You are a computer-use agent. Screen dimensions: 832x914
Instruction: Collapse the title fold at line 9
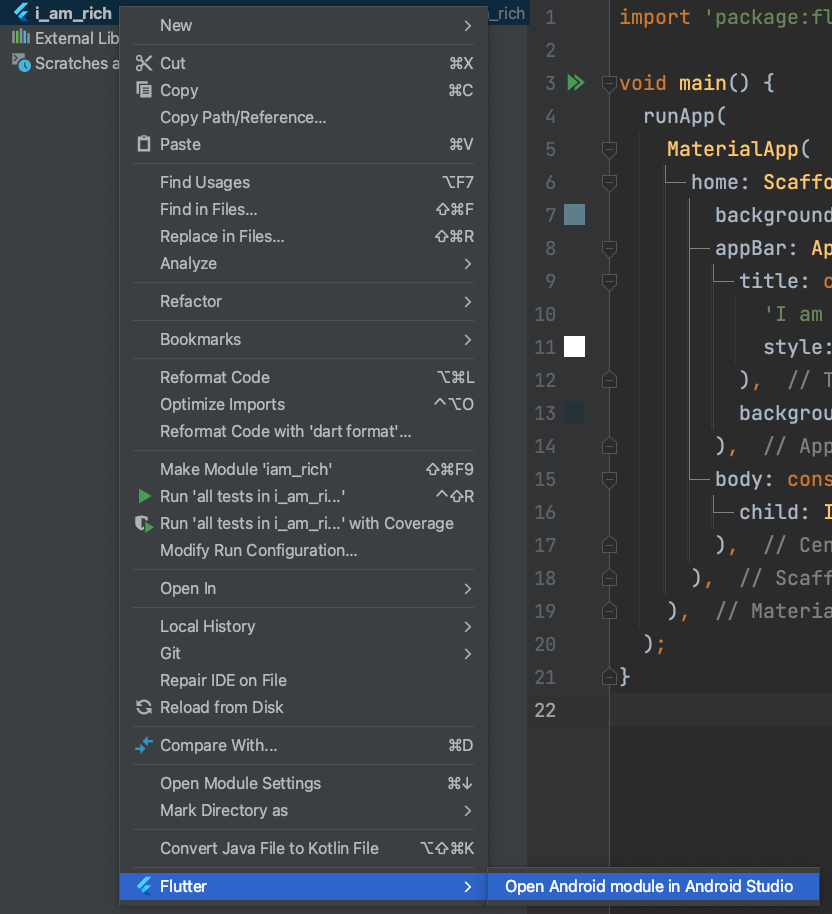[609, 282]
